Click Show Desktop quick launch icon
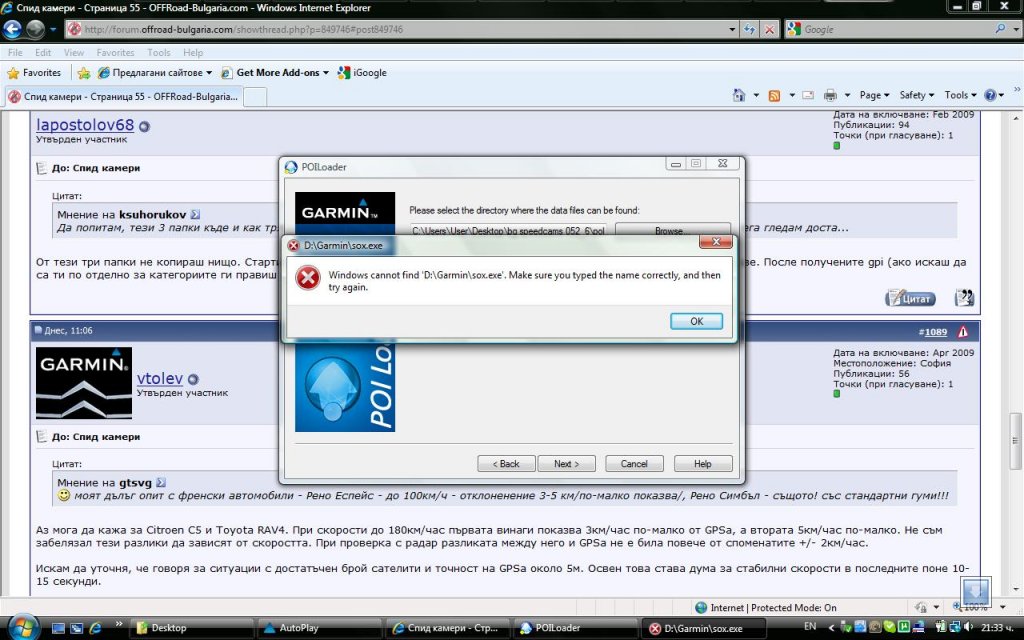Image resolution: width=1024 pixels, height=640 pixels. (58, 628)
